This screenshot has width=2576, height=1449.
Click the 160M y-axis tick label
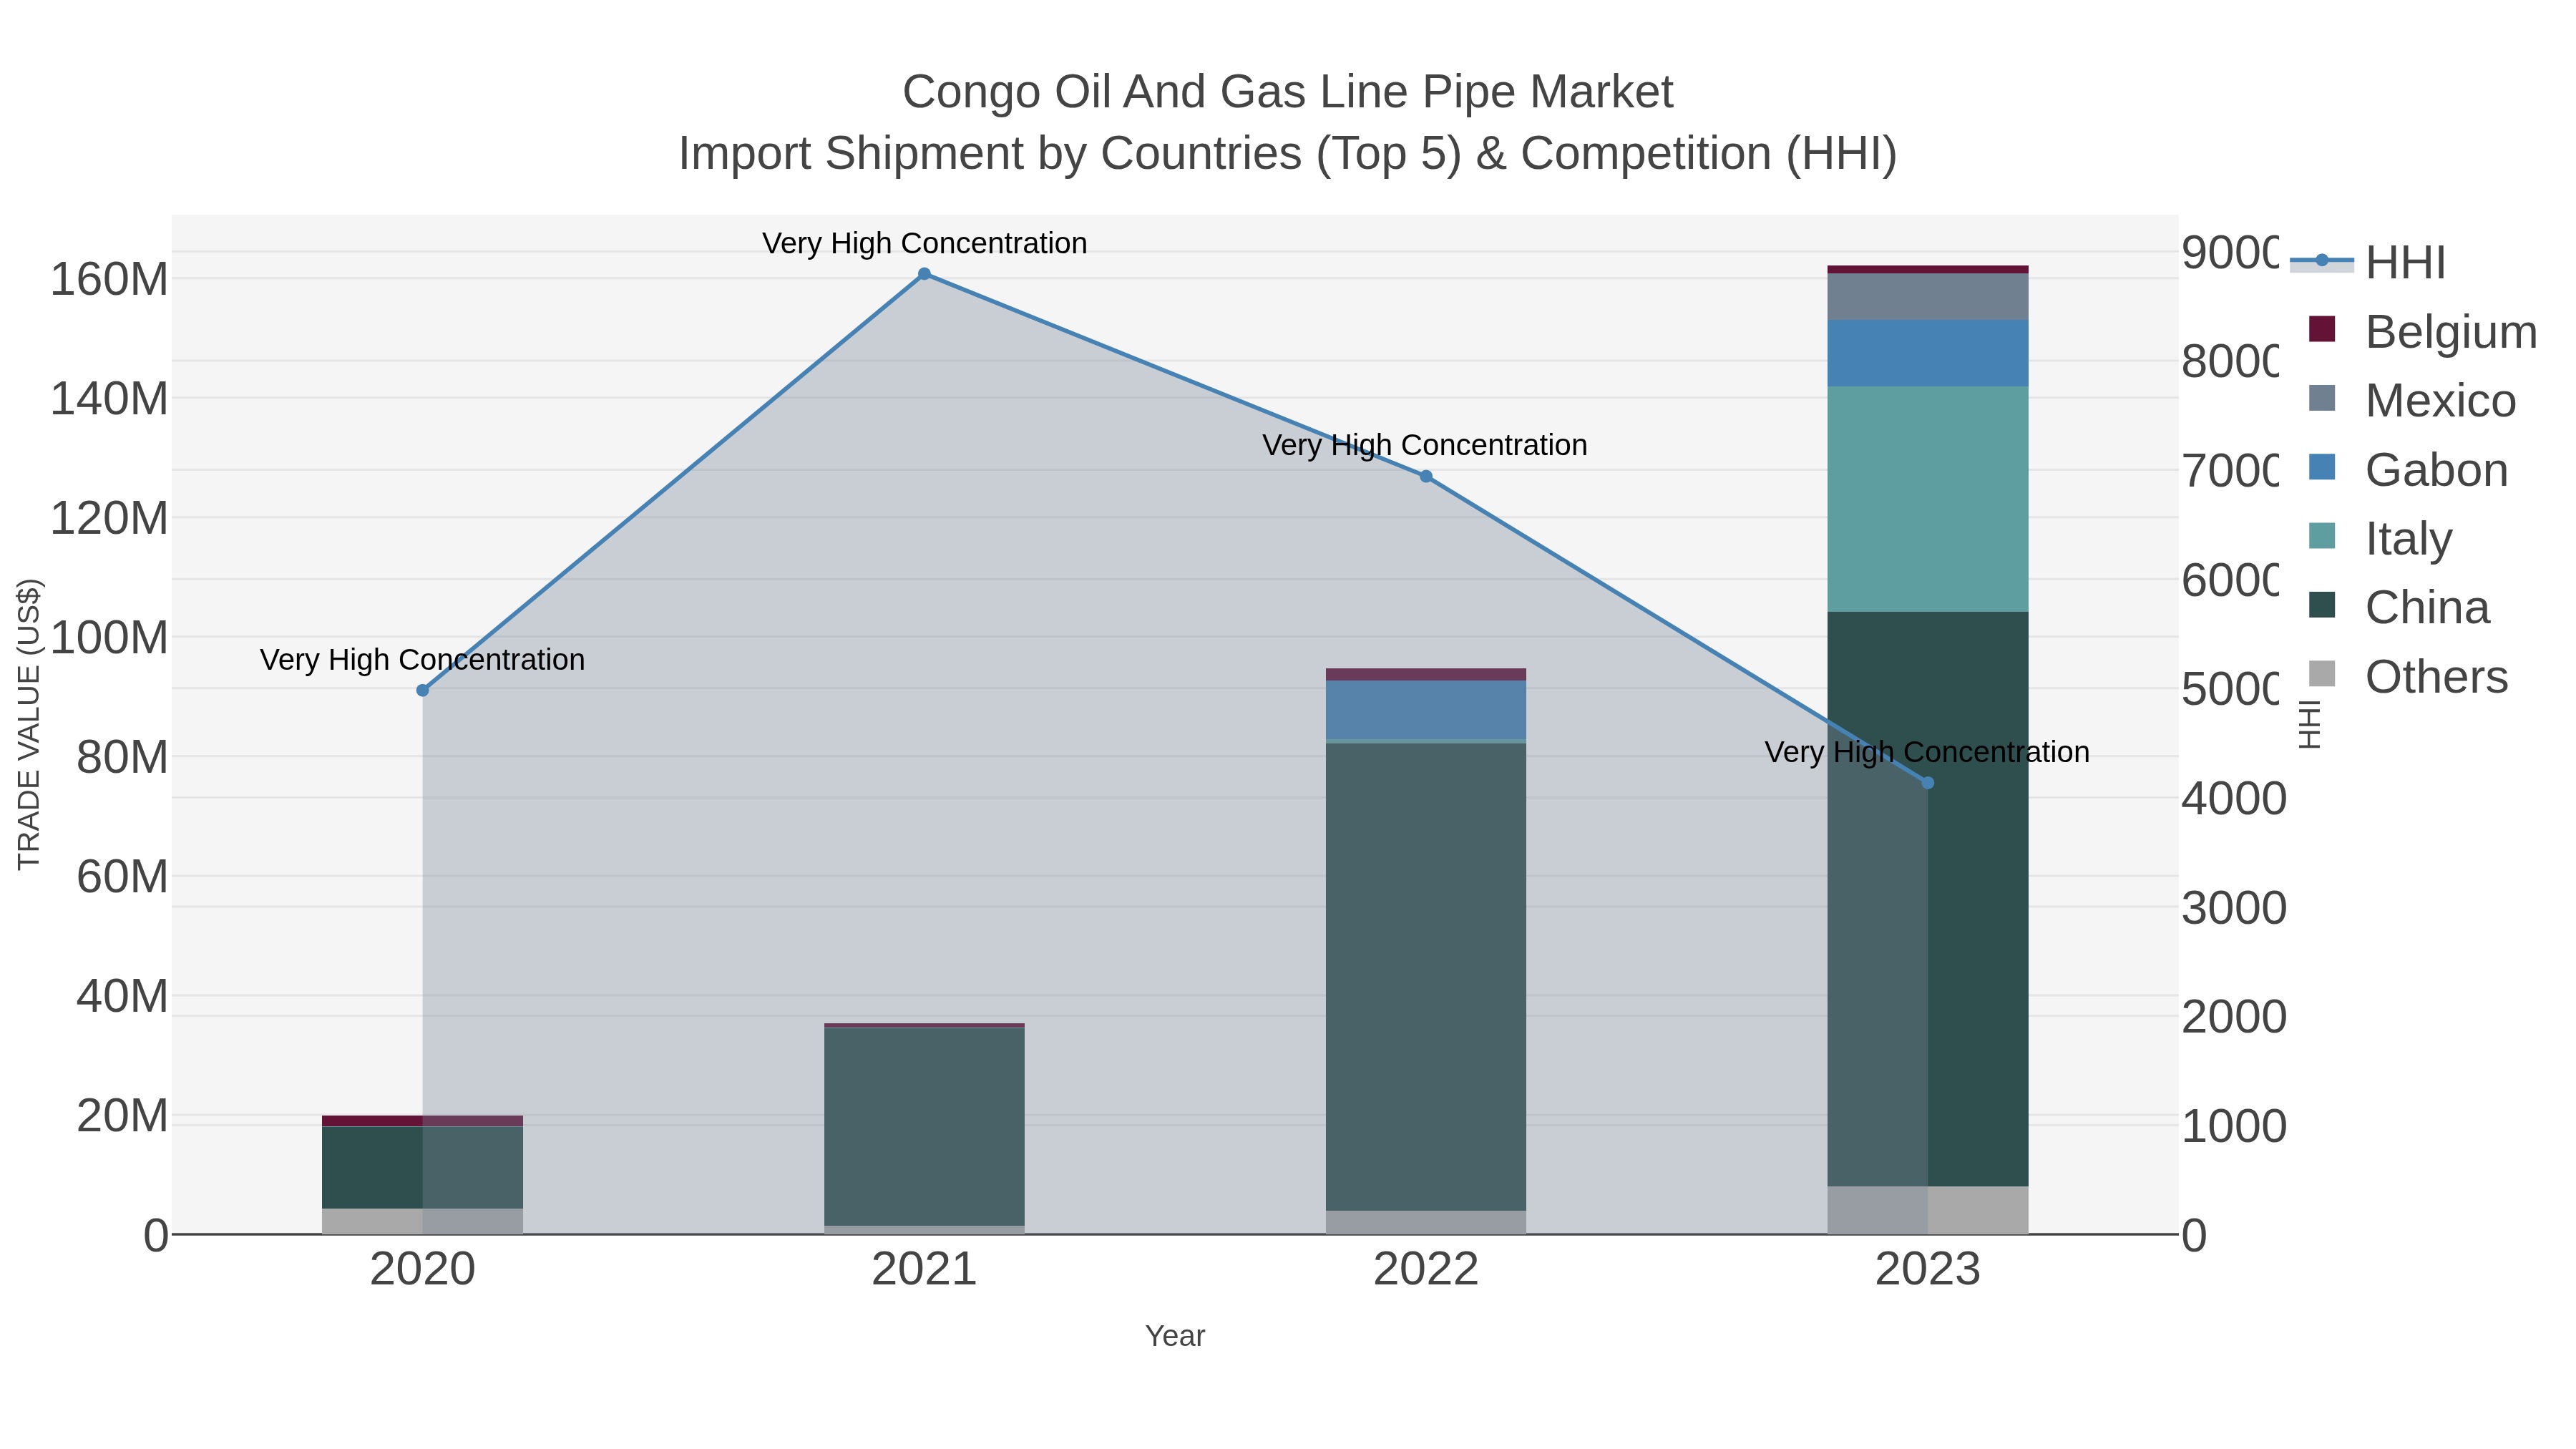point(109,279)
